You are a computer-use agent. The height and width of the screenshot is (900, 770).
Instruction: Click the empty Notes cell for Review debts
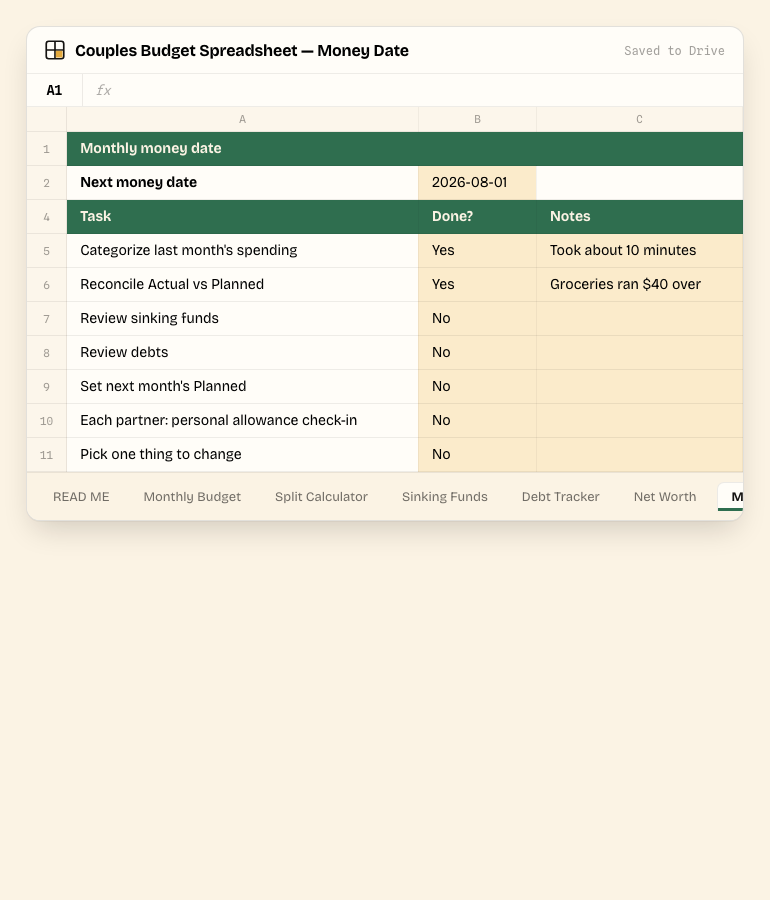(640, 352)
